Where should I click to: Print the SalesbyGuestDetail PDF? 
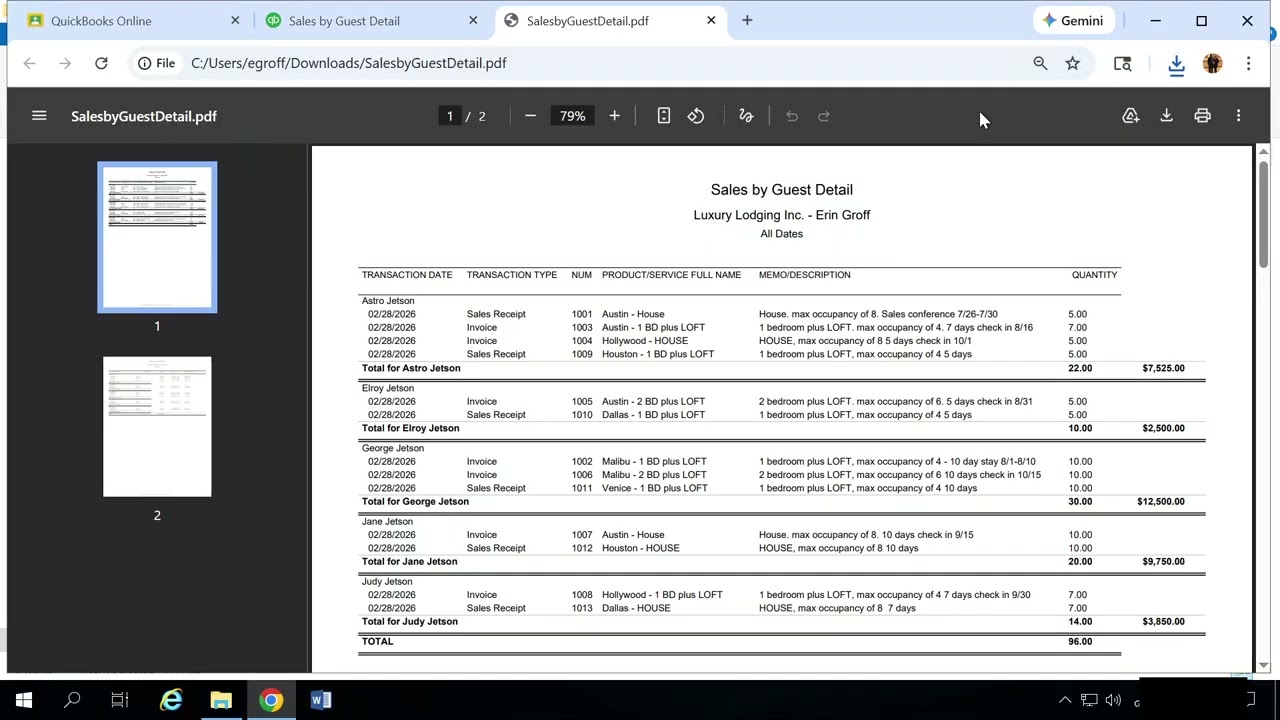coord(1202,116)
